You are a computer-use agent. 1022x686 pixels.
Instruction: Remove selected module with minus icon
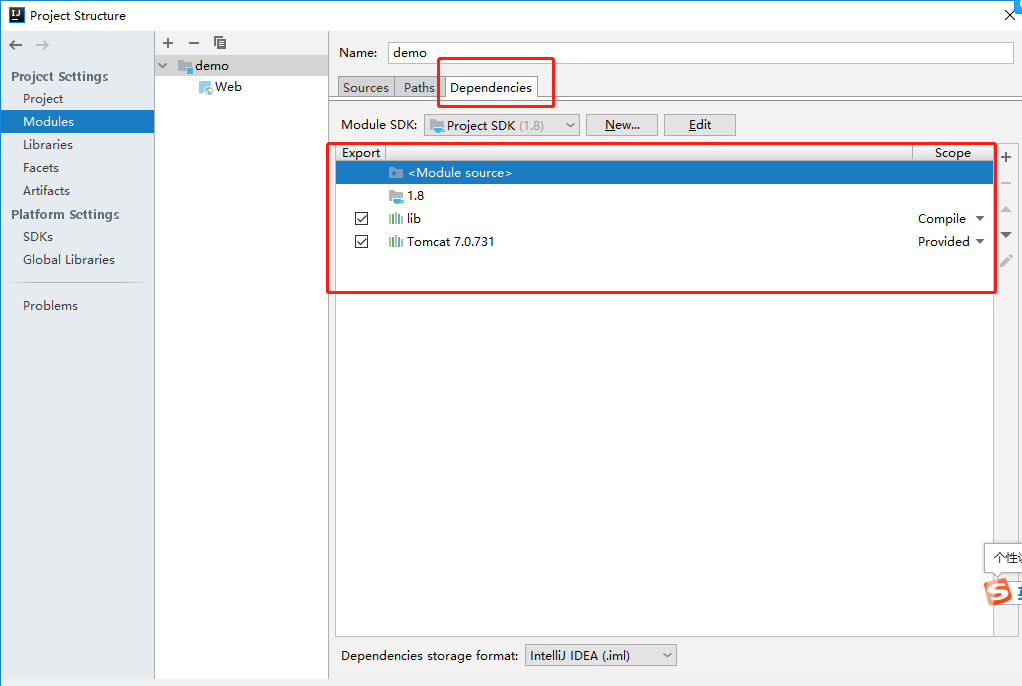click(194, 43)
